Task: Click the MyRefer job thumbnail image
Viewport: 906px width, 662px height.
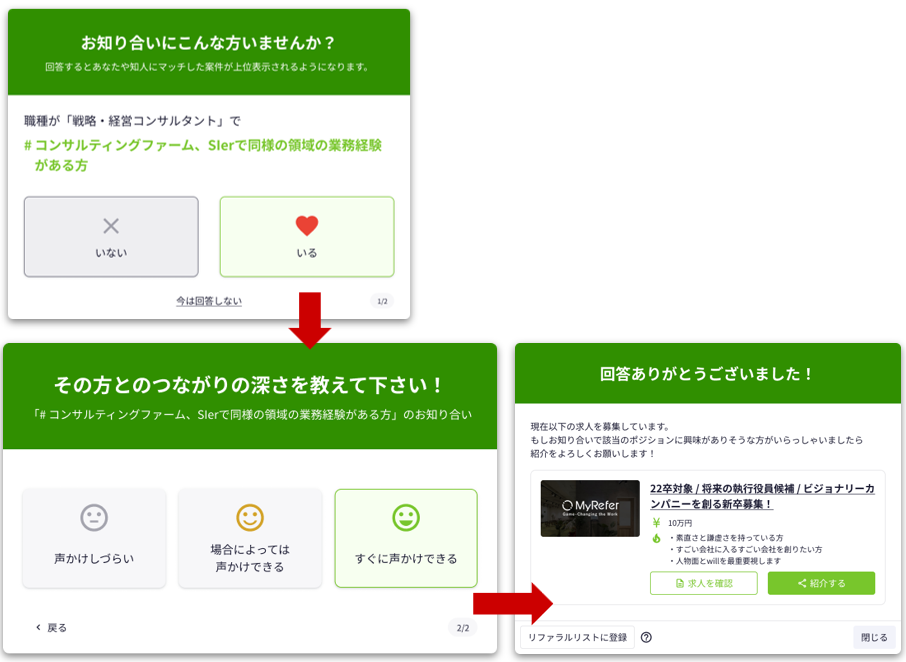Action: [589, 508]
